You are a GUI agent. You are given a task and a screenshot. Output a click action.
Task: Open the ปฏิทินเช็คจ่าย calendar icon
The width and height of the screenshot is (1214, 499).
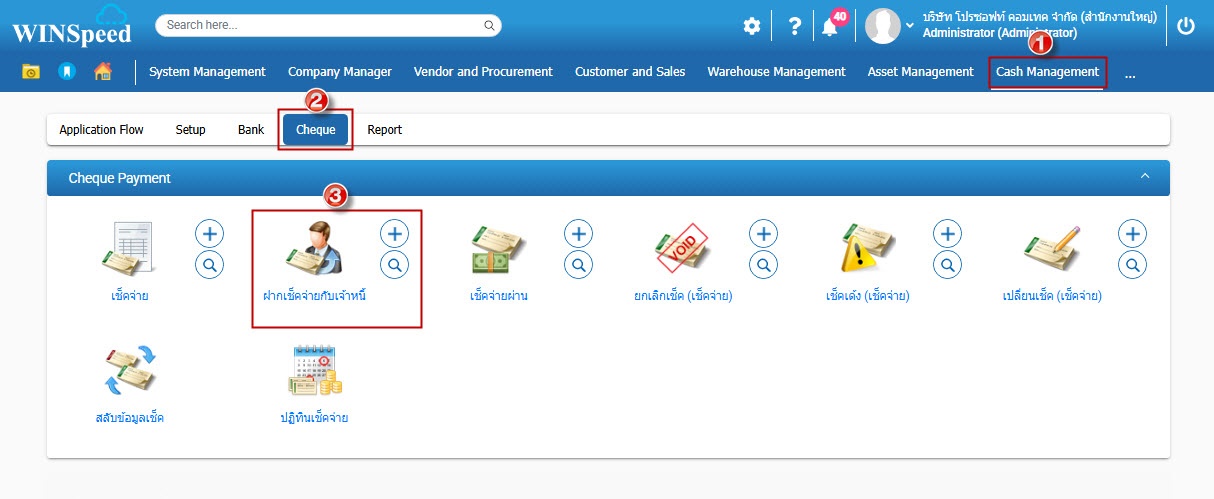click(x=314, y=371)
